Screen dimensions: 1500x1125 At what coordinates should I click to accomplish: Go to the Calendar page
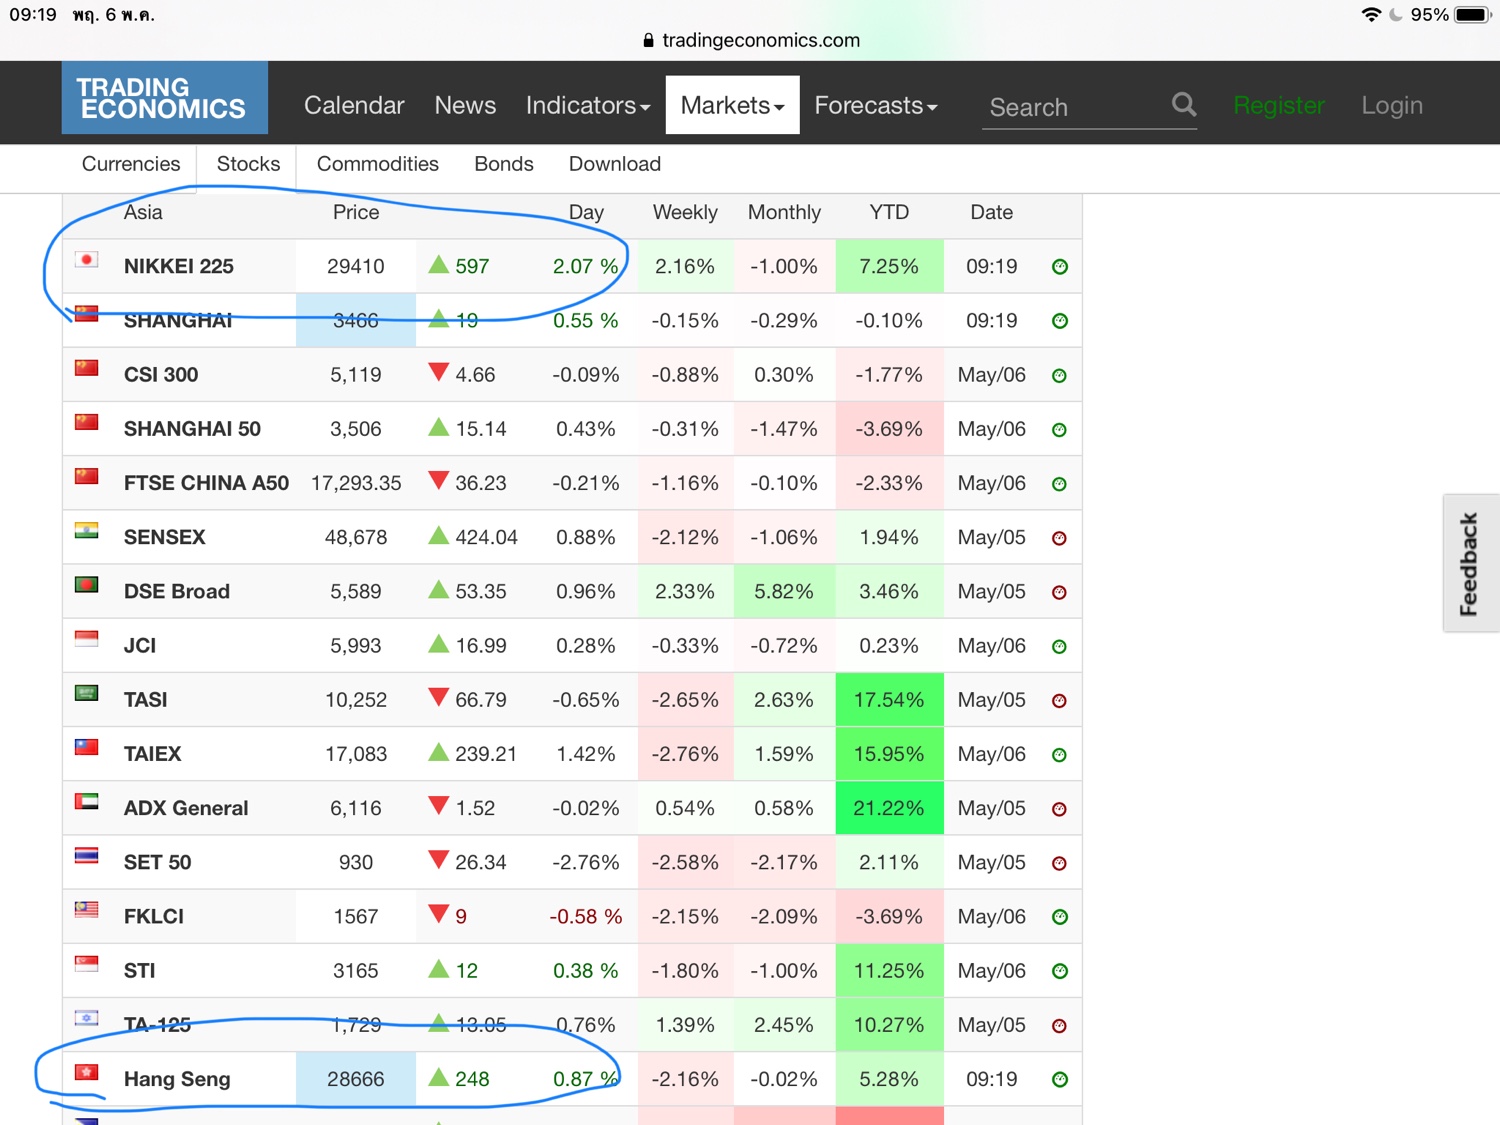(x=354, y=105)
